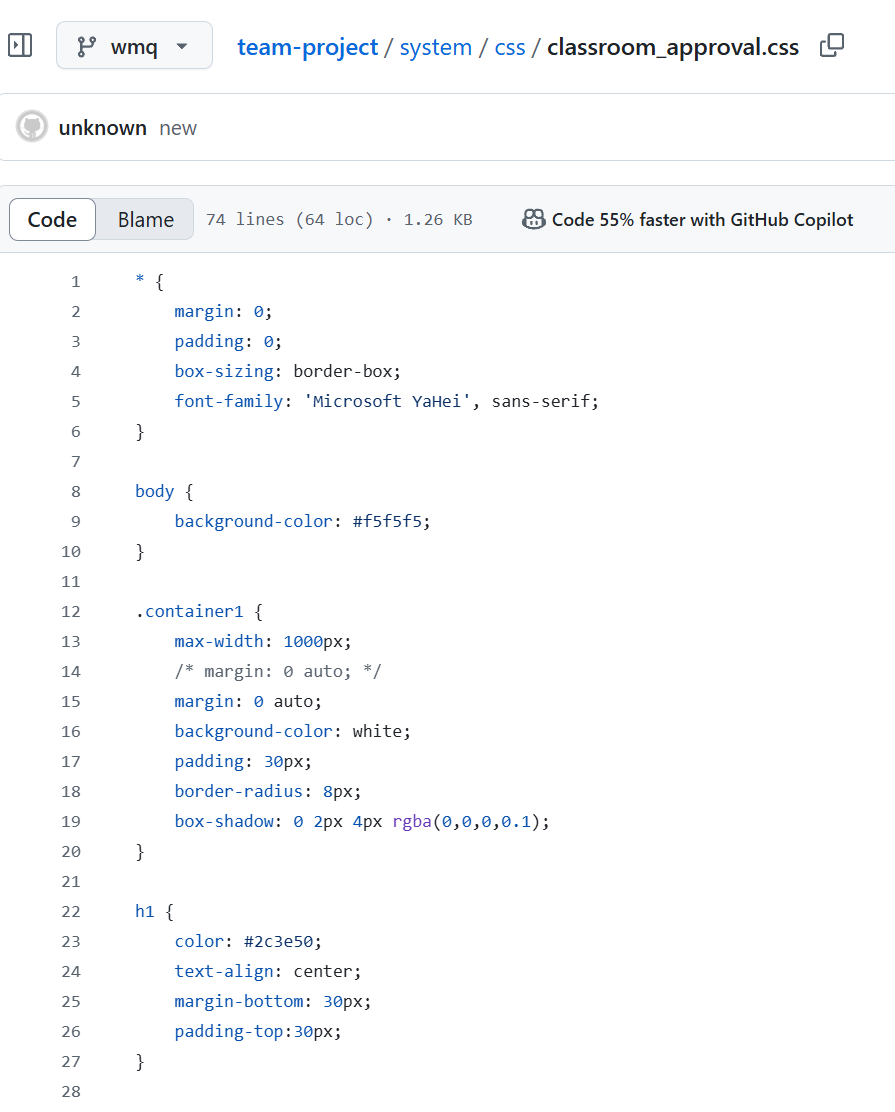Viewport: 895px width, 1112px height.
Task: Open the "new" commit message link
Action: coord(178,128)
